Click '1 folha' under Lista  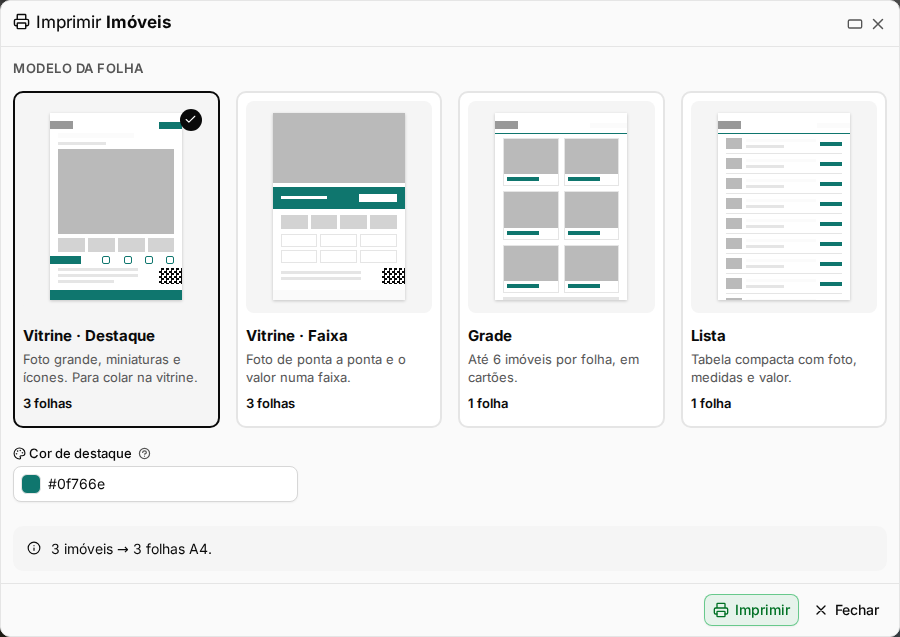click(711, 403)
